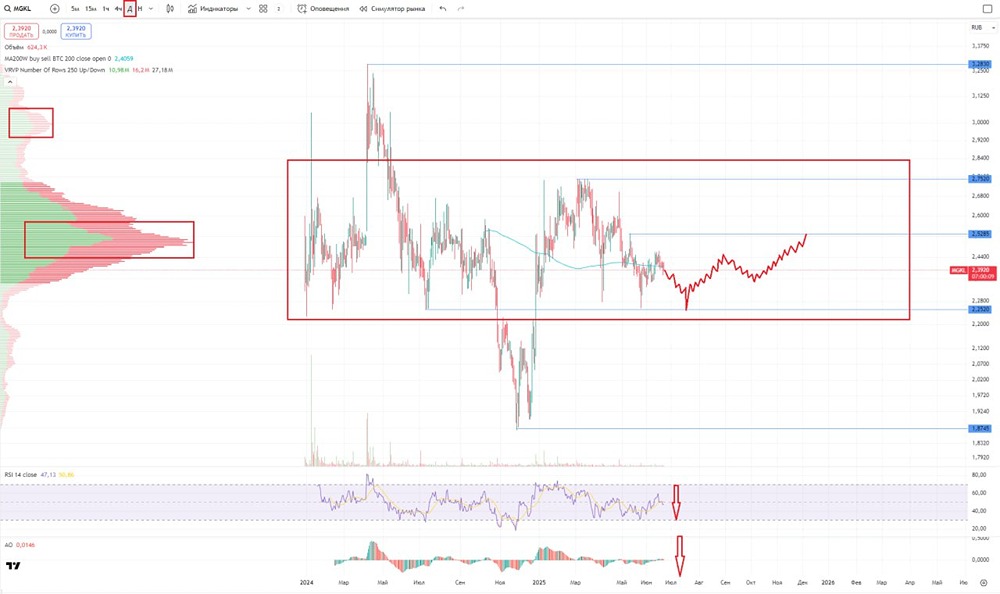Image resolution: width=1000 pixels, height=594 pixels.
Task: Click 2024 on the time axis
Action: pyautogui.click(x=307, y=583)
